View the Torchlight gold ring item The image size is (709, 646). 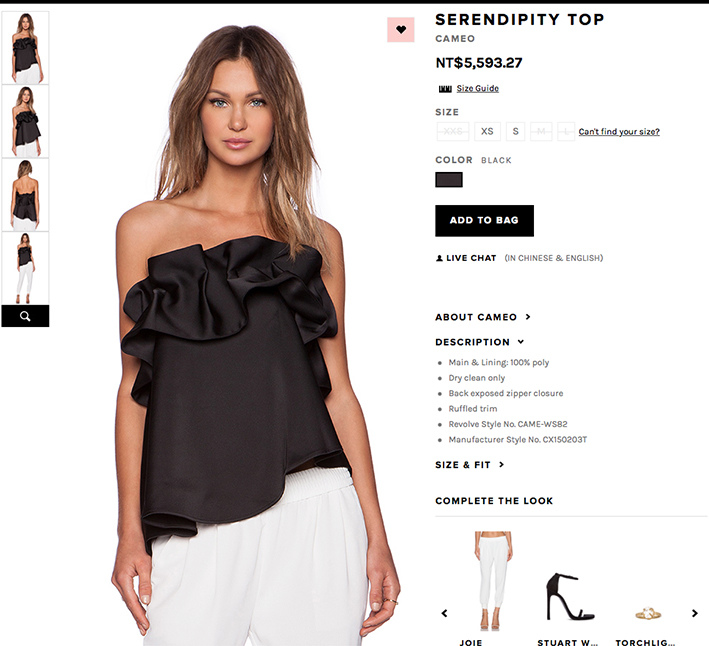click(x=648, y=613)
